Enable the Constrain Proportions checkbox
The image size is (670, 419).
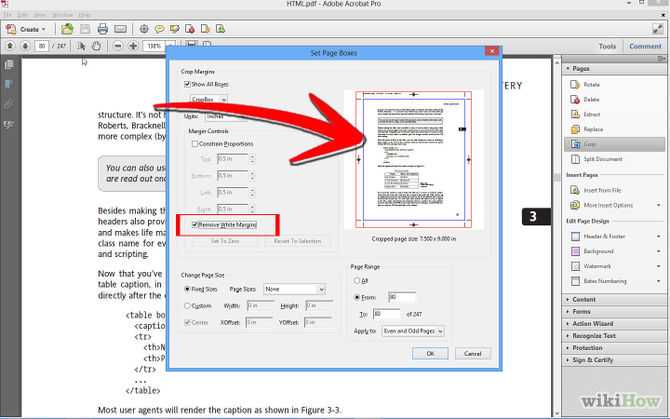195,144
